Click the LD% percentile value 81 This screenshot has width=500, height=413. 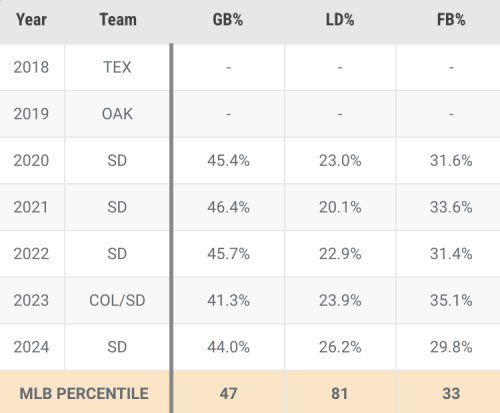click(x=340, y=394)
